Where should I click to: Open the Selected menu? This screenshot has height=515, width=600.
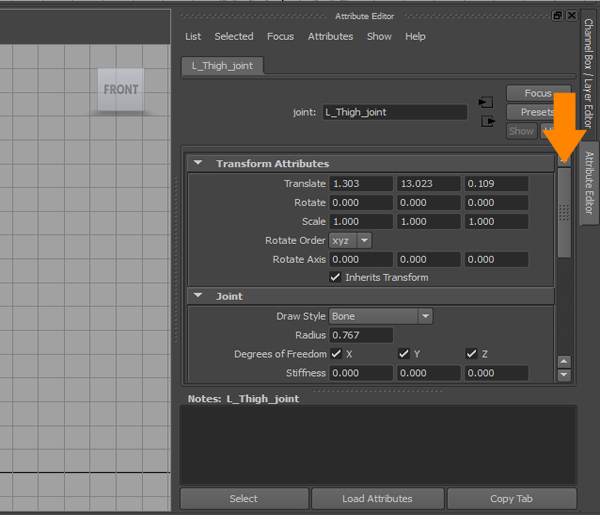click(x=234, y=36)
